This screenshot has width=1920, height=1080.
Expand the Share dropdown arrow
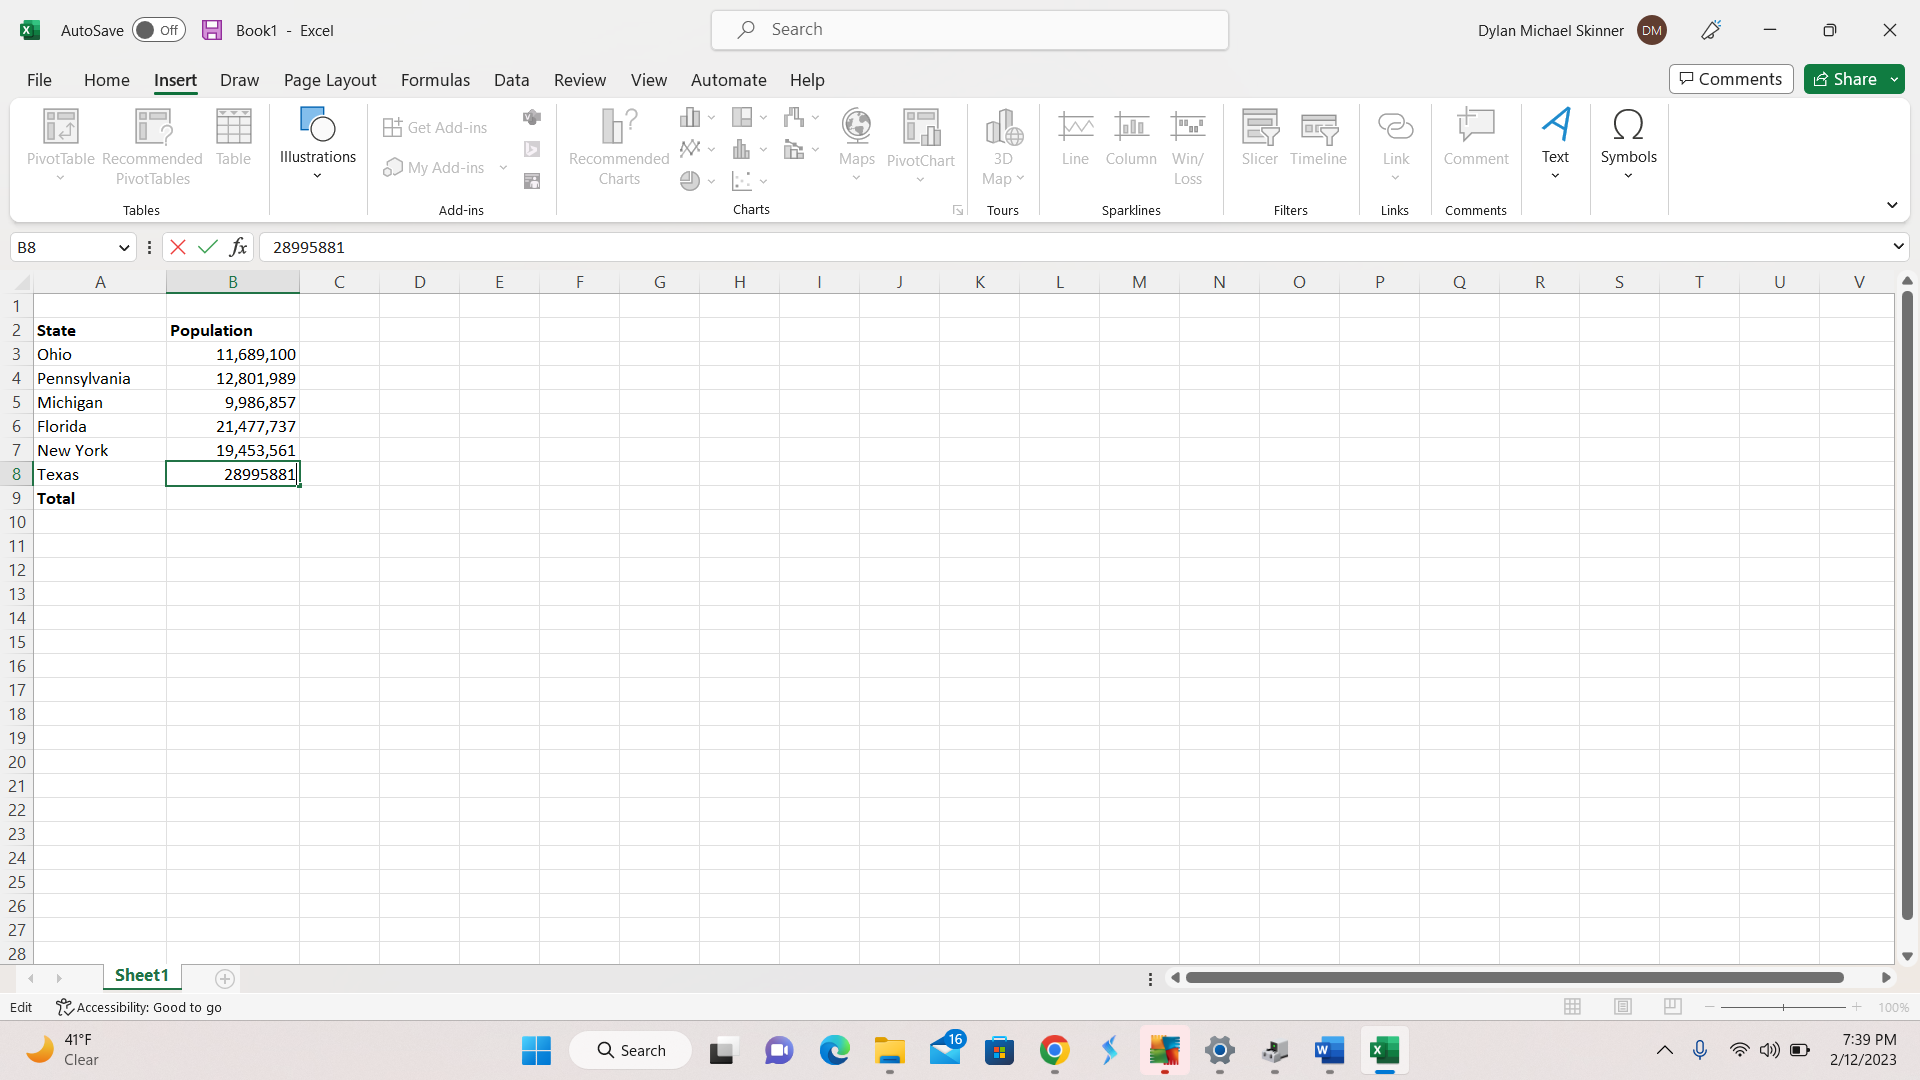[x=1894, y=79]
